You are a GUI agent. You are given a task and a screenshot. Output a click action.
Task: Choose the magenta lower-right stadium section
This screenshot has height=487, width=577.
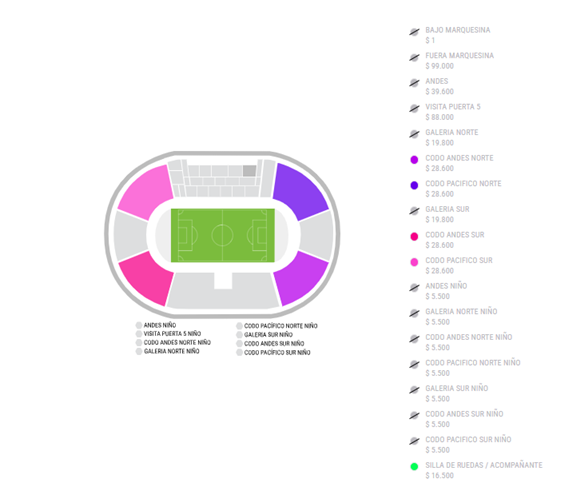(300, 278)
